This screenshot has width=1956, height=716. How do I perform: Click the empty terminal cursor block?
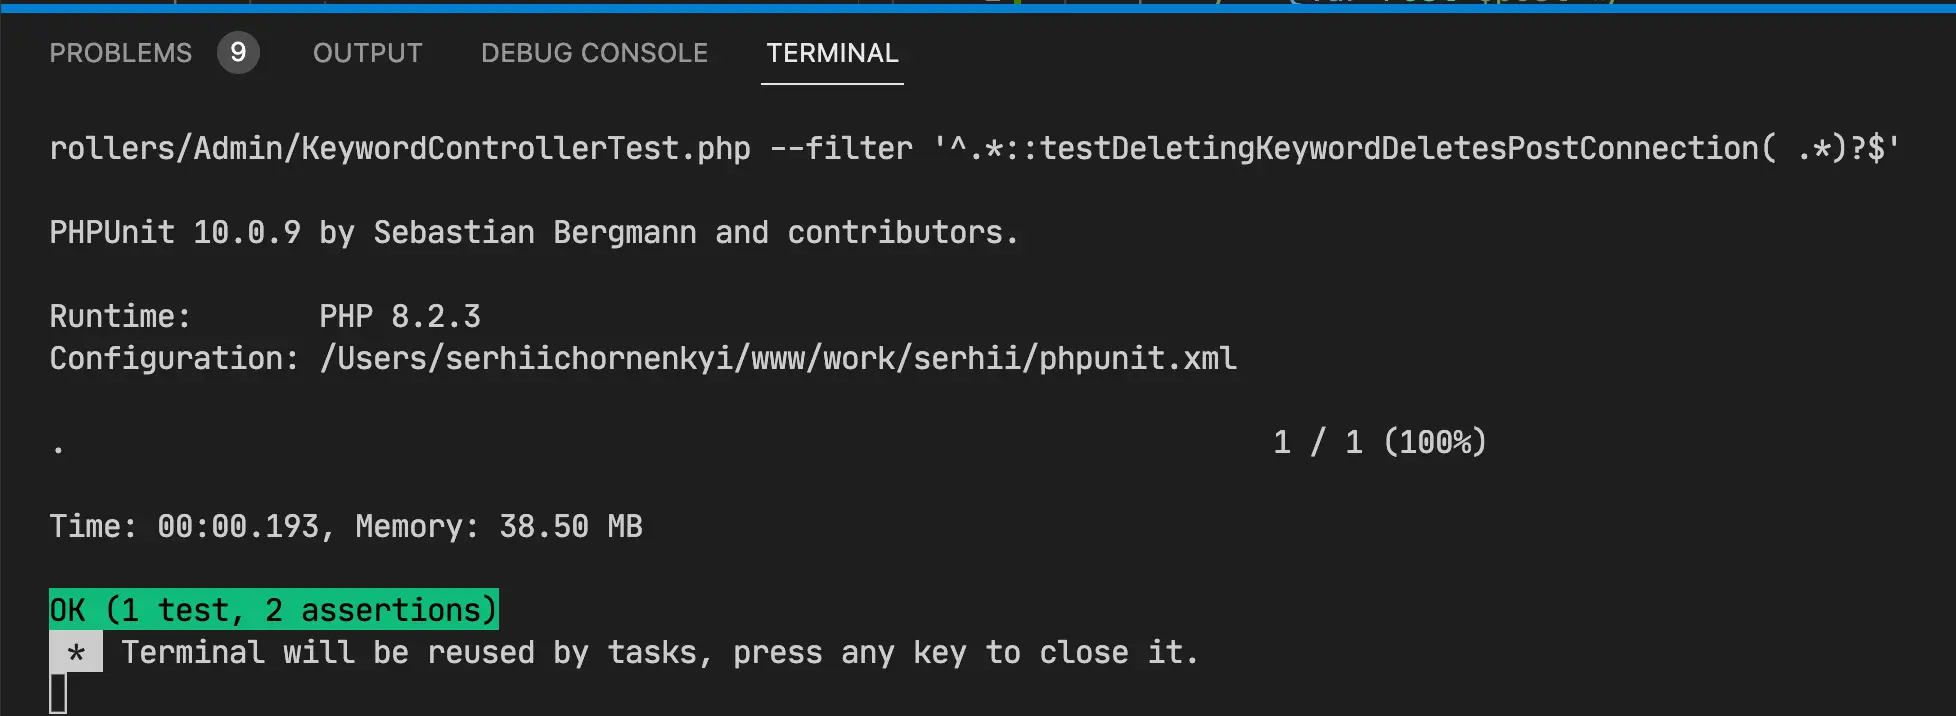click(58, 694)
